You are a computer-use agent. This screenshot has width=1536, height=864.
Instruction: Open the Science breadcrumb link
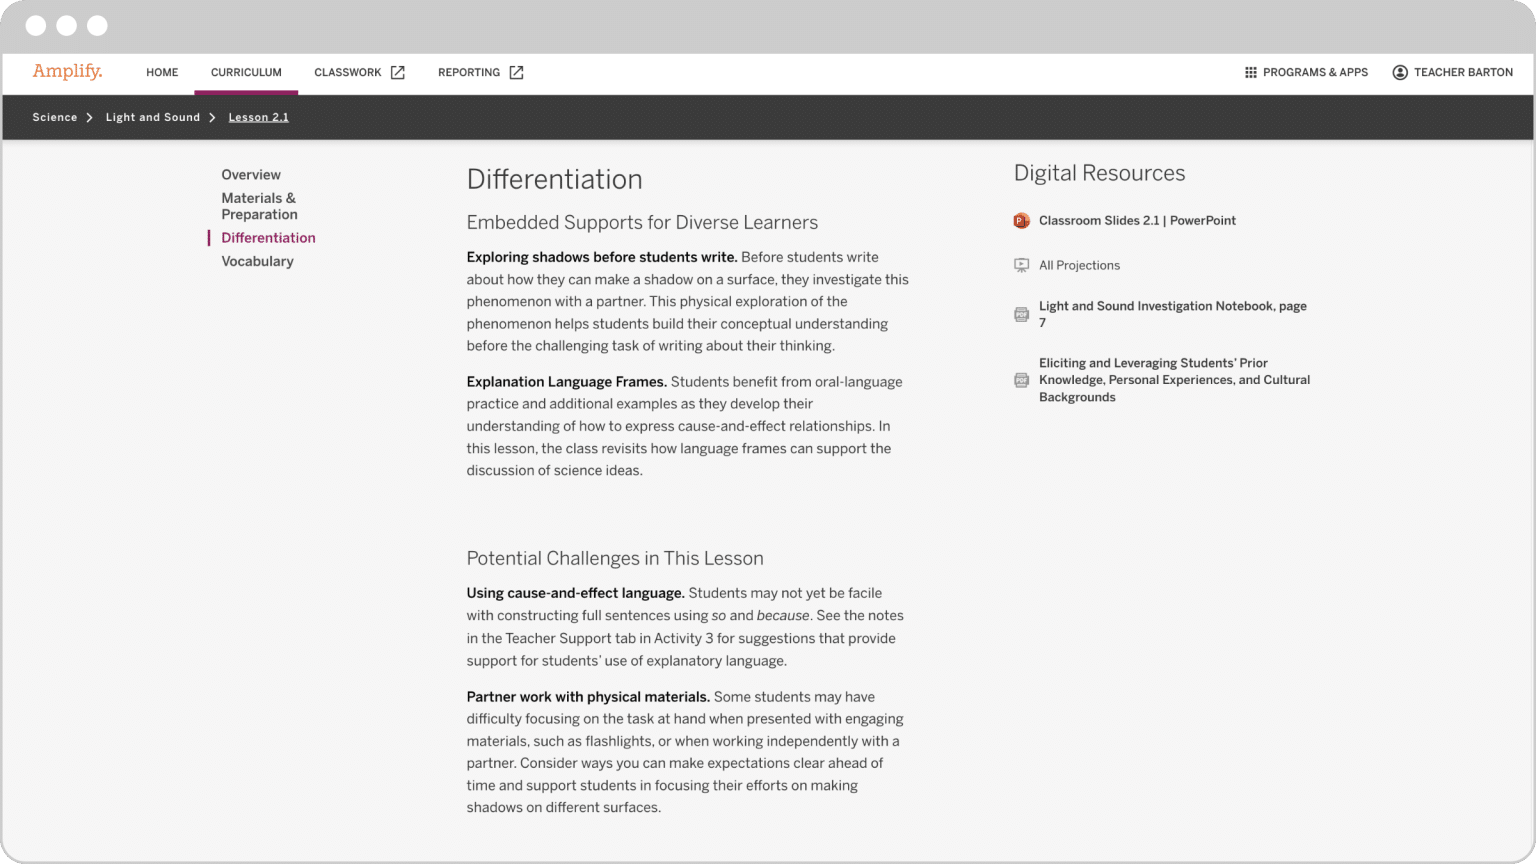(x=54, y=117)
